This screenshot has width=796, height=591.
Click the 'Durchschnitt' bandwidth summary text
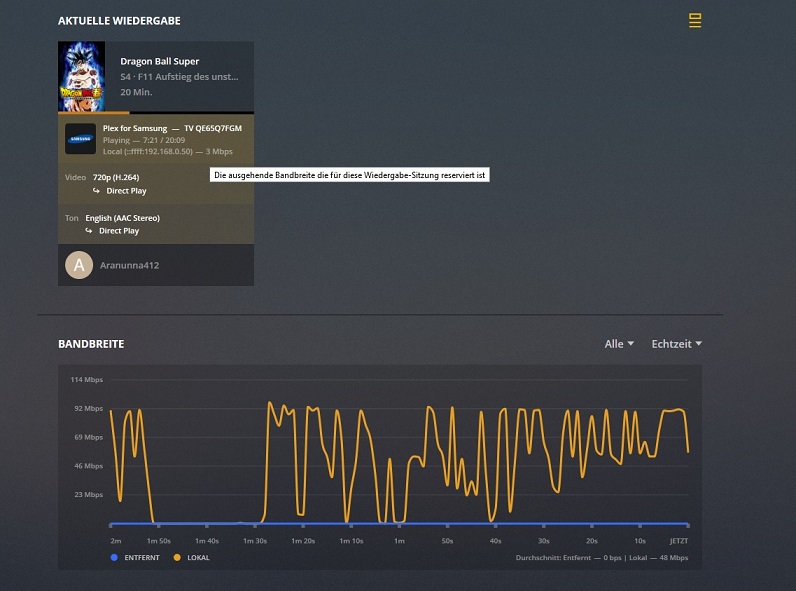[x=602, y=557]
